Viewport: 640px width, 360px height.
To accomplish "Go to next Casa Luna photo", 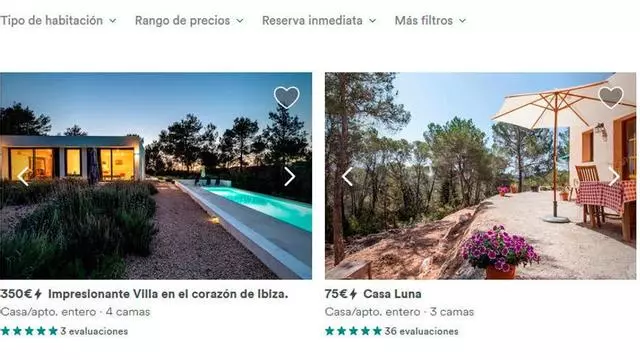I will click(x=614, y=176).
